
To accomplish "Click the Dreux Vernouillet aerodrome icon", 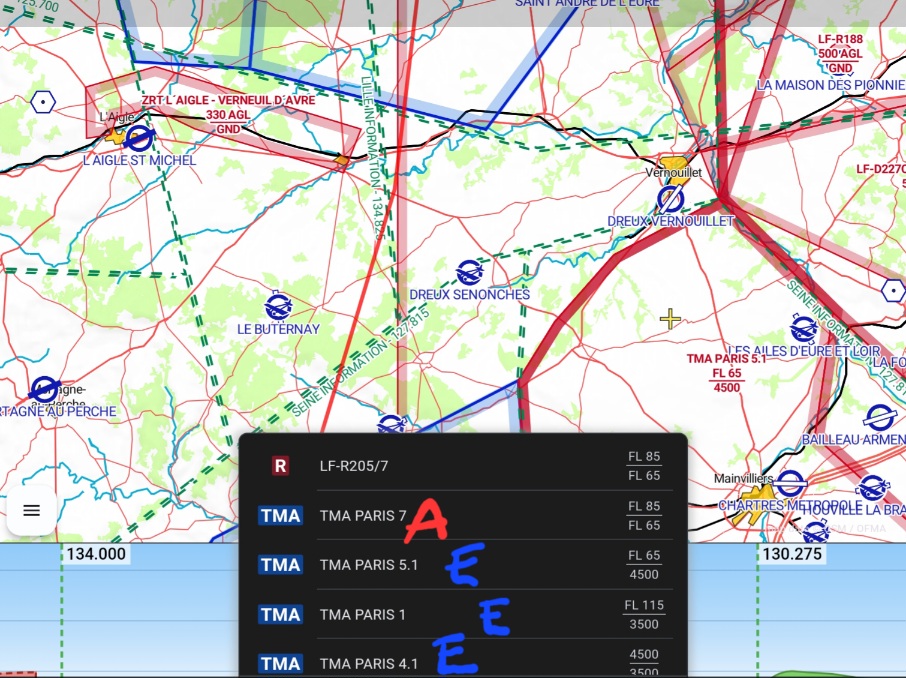I will (669, 199).
